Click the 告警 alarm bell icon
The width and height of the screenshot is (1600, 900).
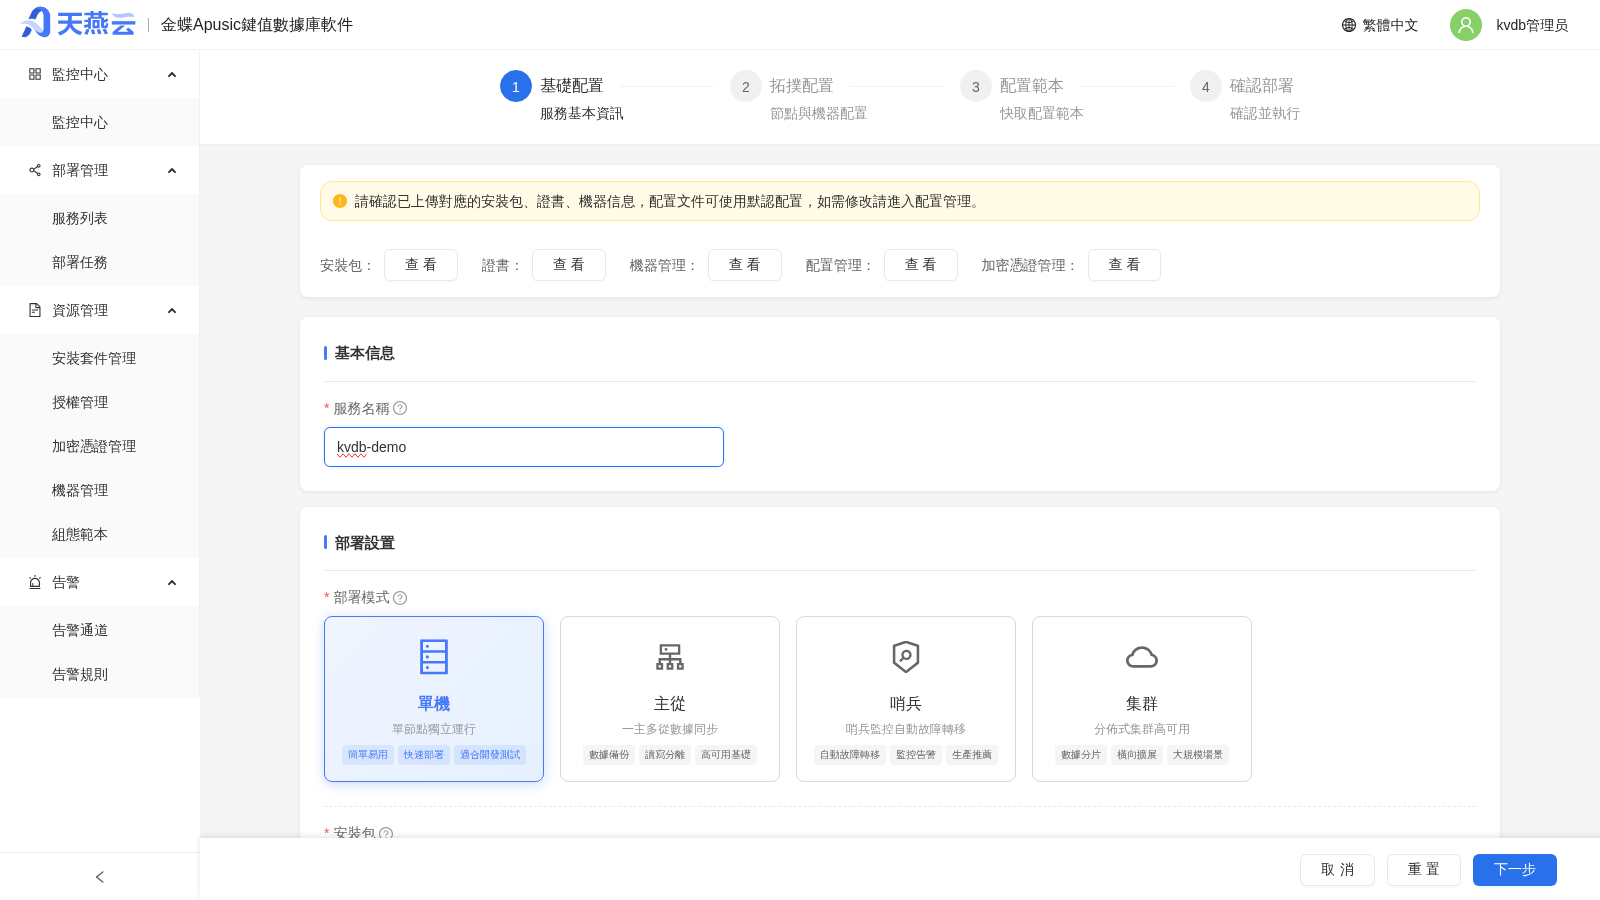pyautogui.click(x=35, y=582)
